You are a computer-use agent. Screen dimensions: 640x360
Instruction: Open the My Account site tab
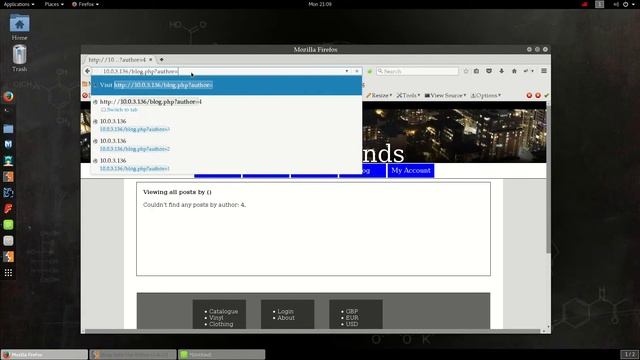point(411,171)
